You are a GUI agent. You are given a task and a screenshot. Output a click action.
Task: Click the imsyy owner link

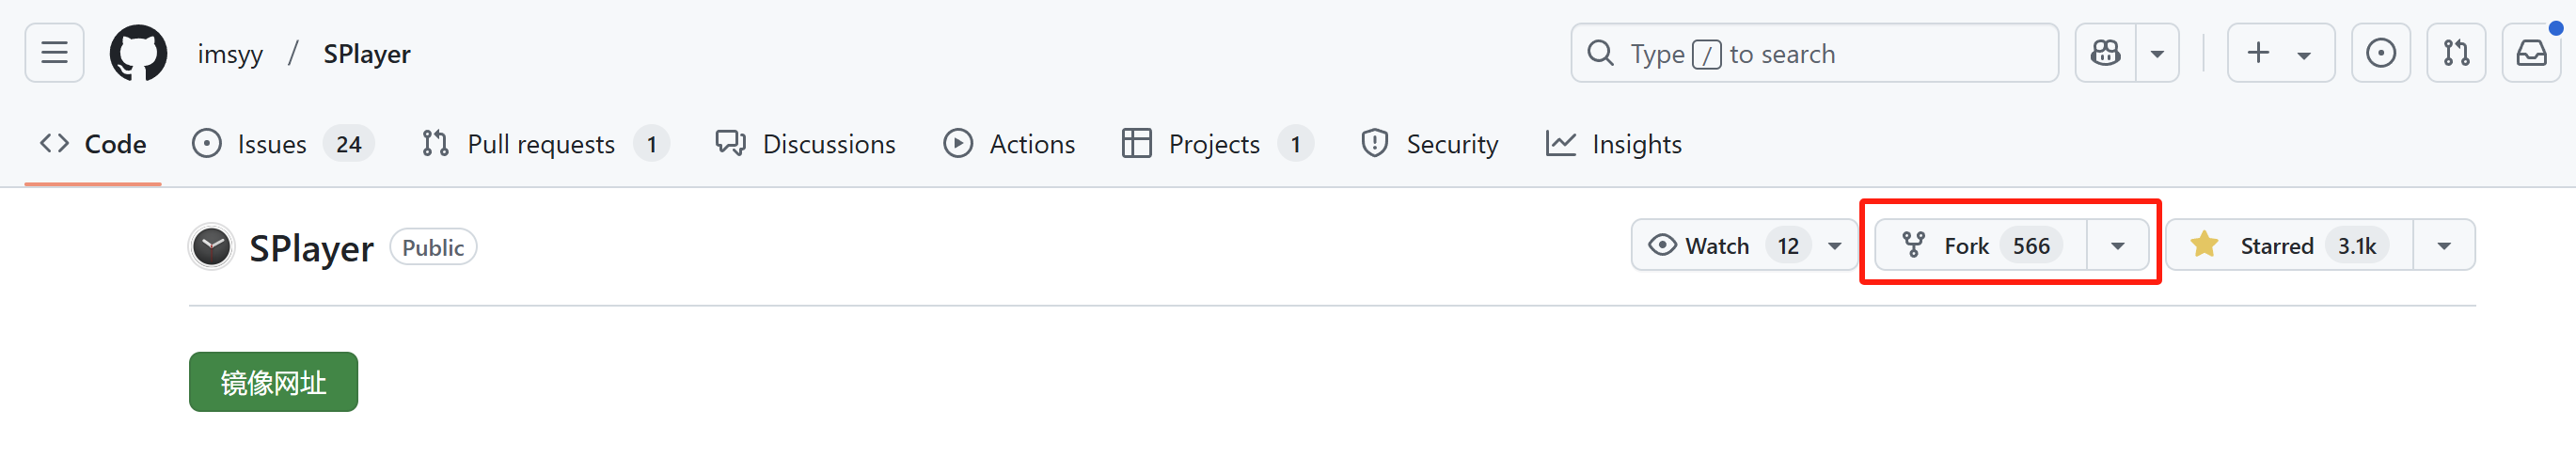tap(230, 54)
